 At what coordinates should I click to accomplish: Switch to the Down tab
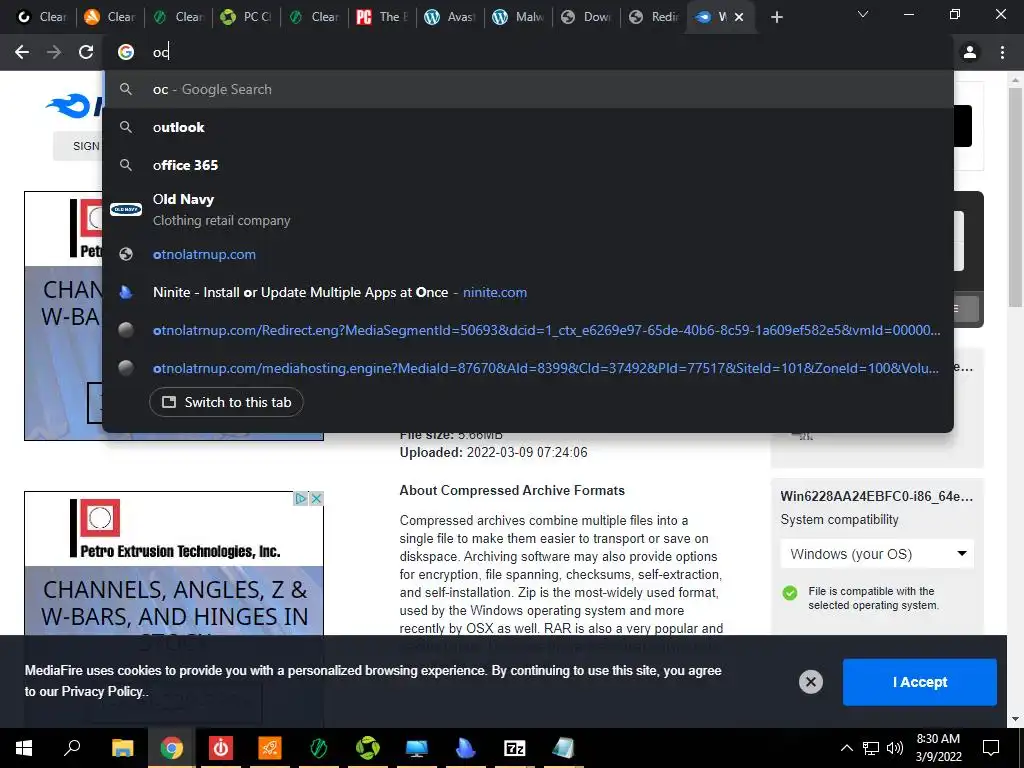point(585,17)
